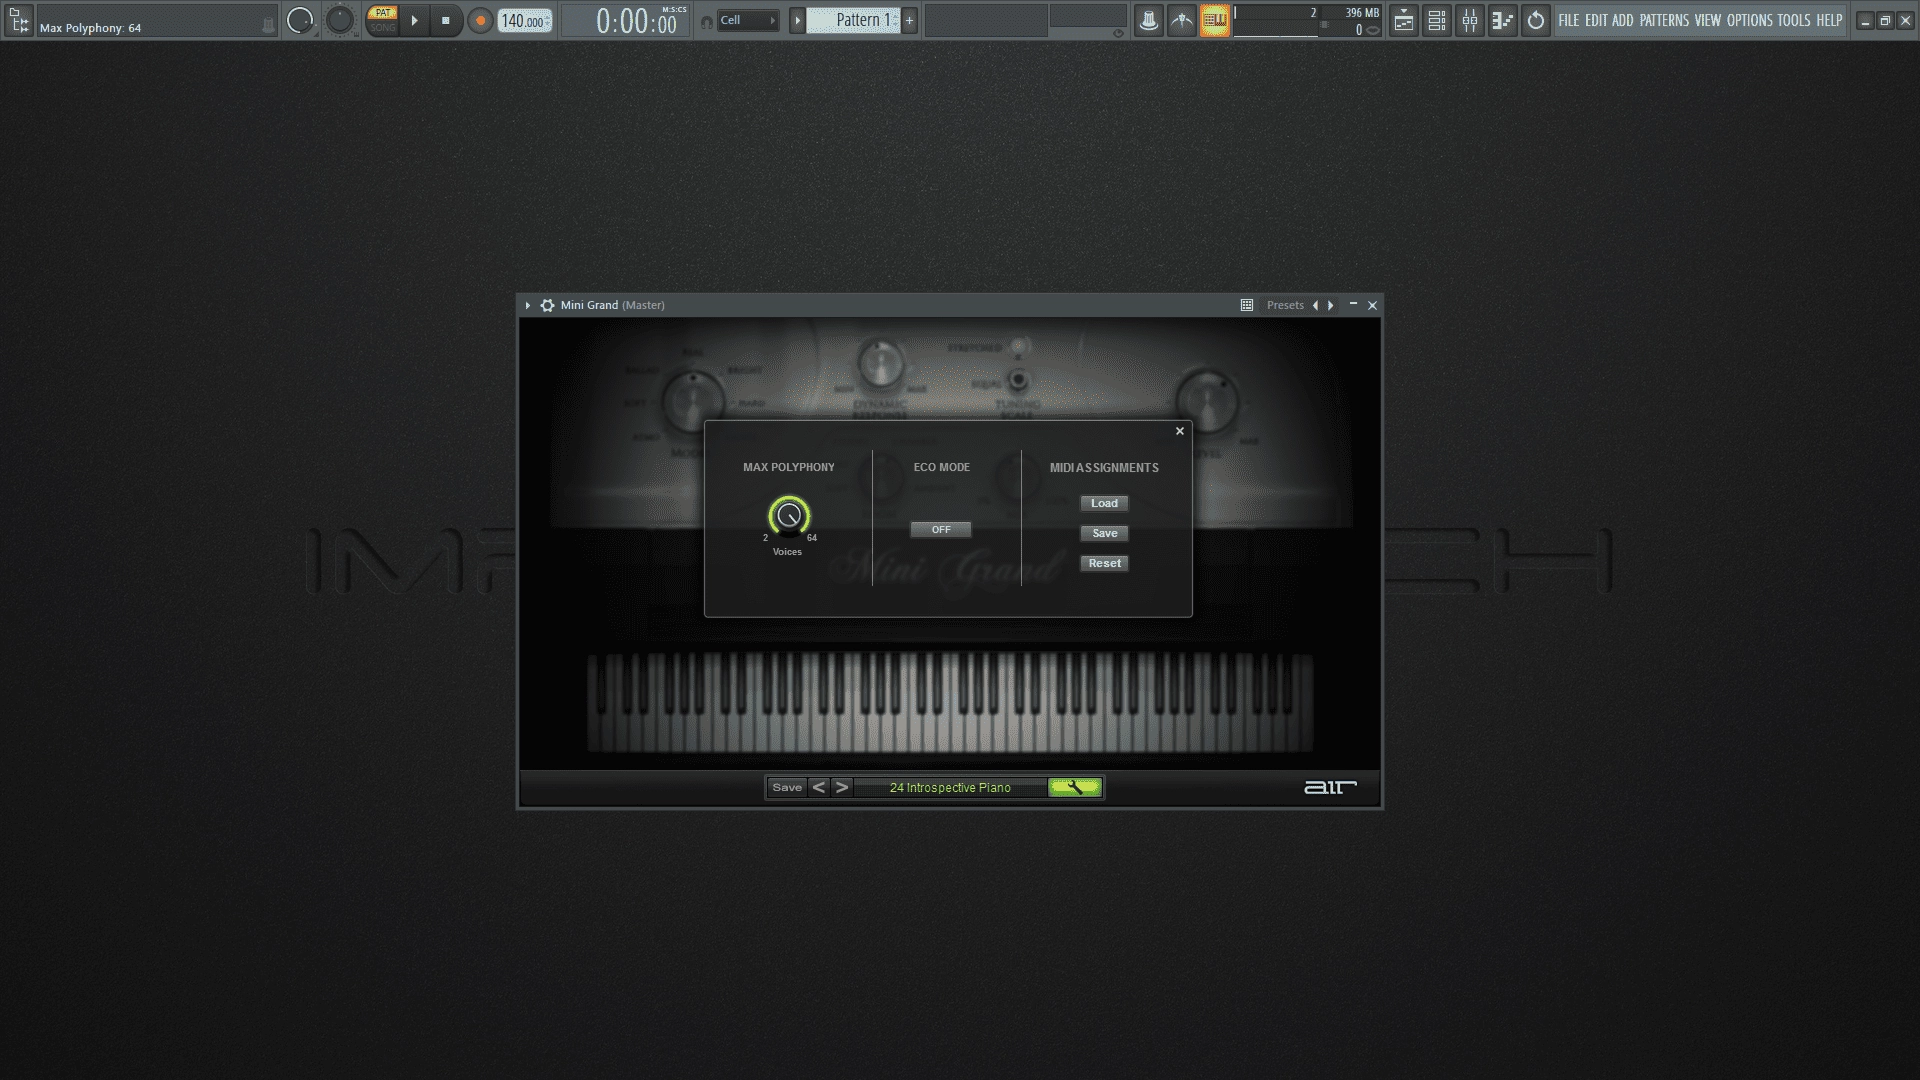Toggle the highlighted typing keyboard to piano icon
Viewport: 1920px width, 1080px height.
tap(1215, 20)
